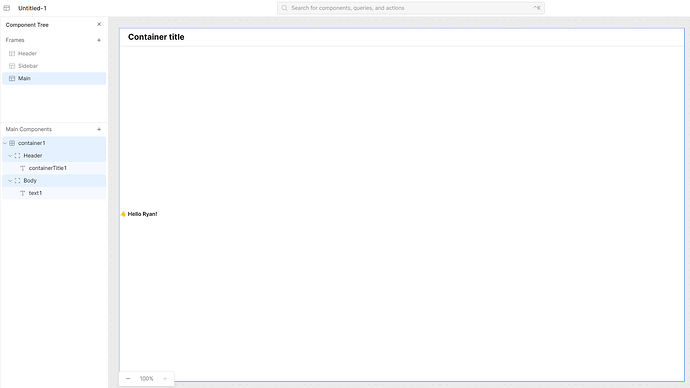This screenshot has height=388, width=690.
Task: Collapse the container1 tree node
Action: (x=5, y=143)
